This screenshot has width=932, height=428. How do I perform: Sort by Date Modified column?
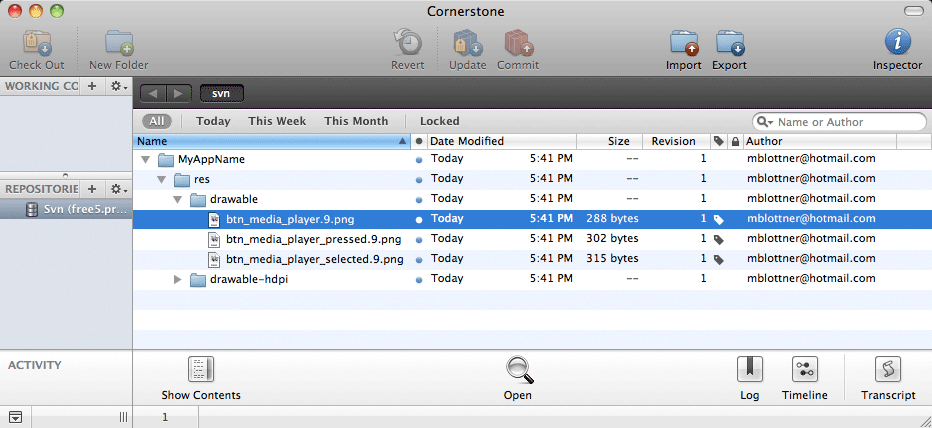coord(502,141)
